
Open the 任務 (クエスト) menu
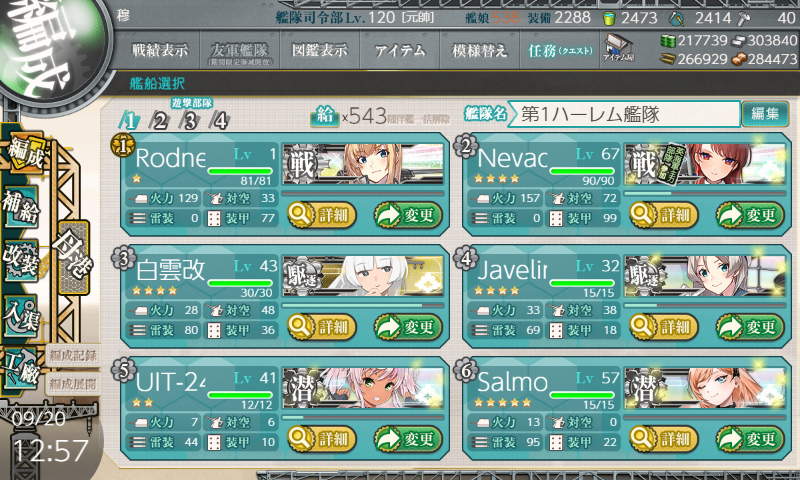pos(560,50)
